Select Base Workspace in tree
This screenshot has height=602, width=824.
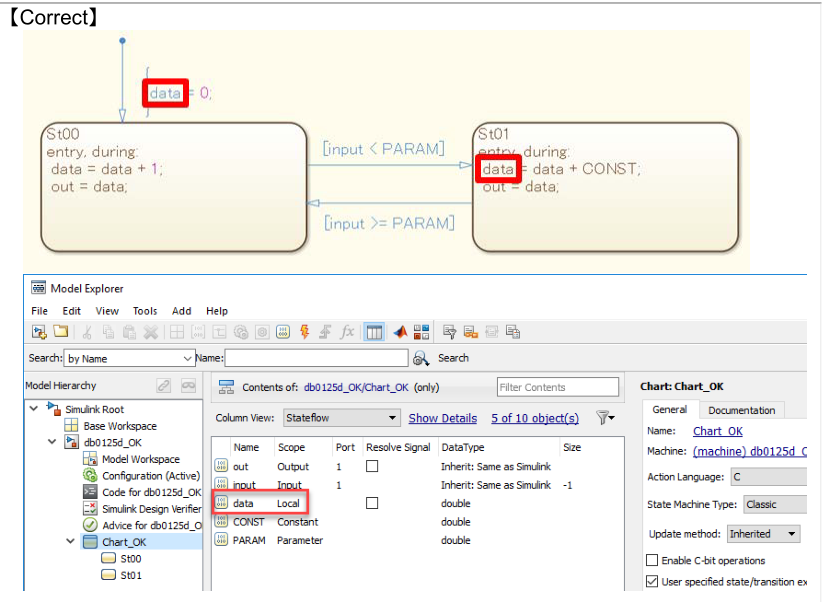(x=120, y=426)
